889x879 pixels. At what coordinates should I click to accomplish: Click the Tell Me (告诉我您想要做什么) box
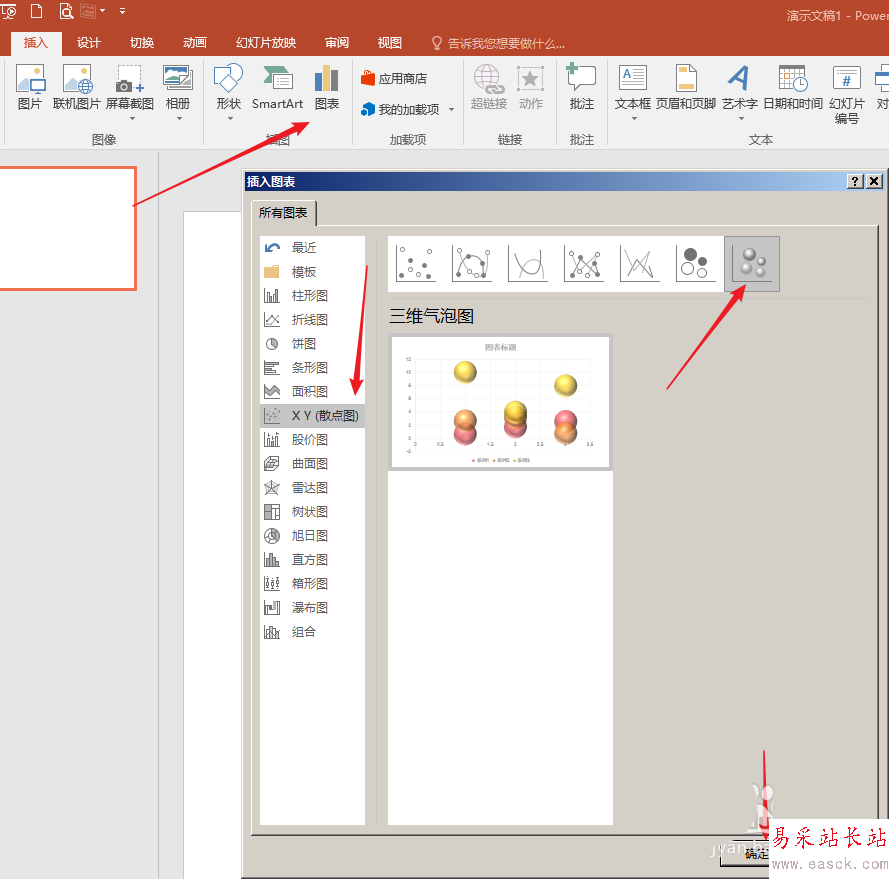coord(498,43)
